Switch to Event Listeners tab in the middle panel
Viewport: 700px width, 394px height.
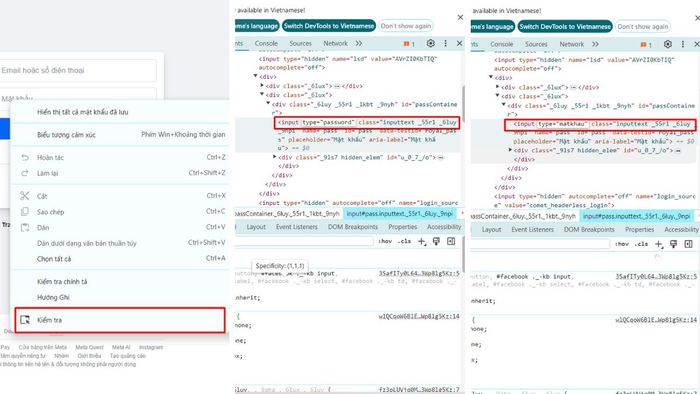[296, 227]
